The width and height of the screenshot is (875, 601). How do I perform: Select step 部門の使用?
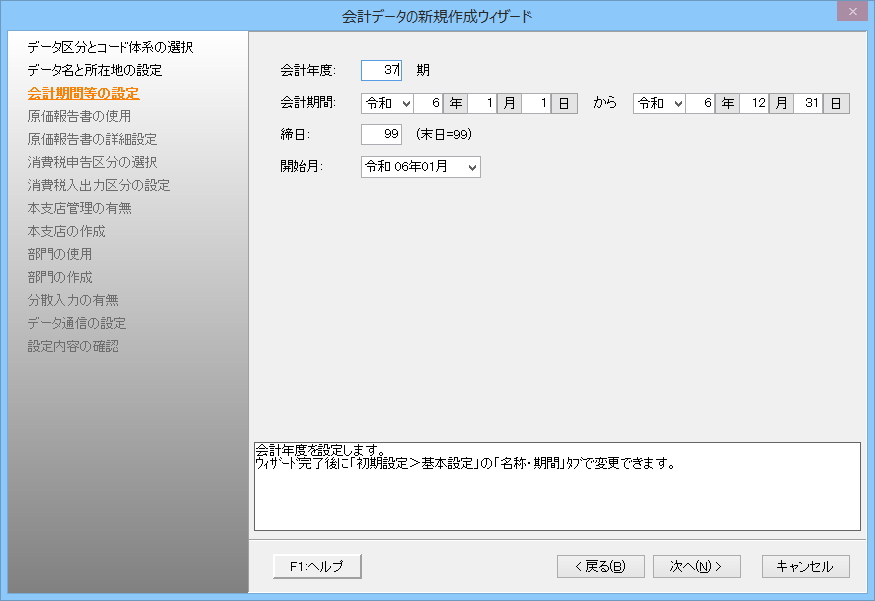[60, 254]
